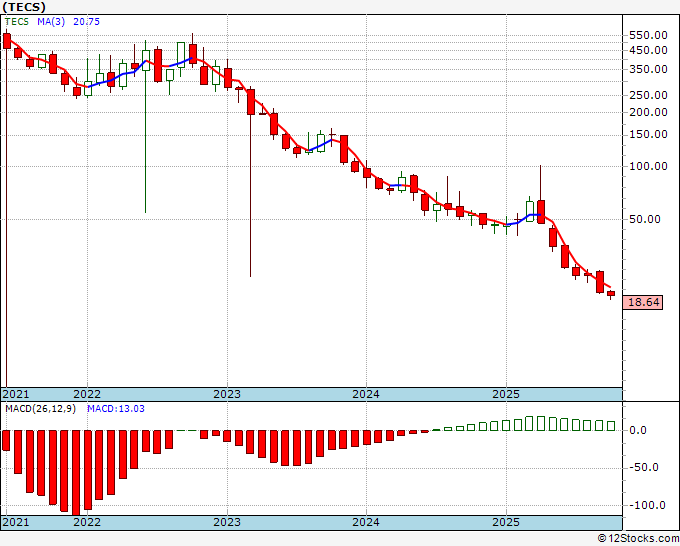Click the 20.75 moving average value
Image resolution: width=680 pixels, height=546 pixels.
pyautogui.click(x=86, y=21)
